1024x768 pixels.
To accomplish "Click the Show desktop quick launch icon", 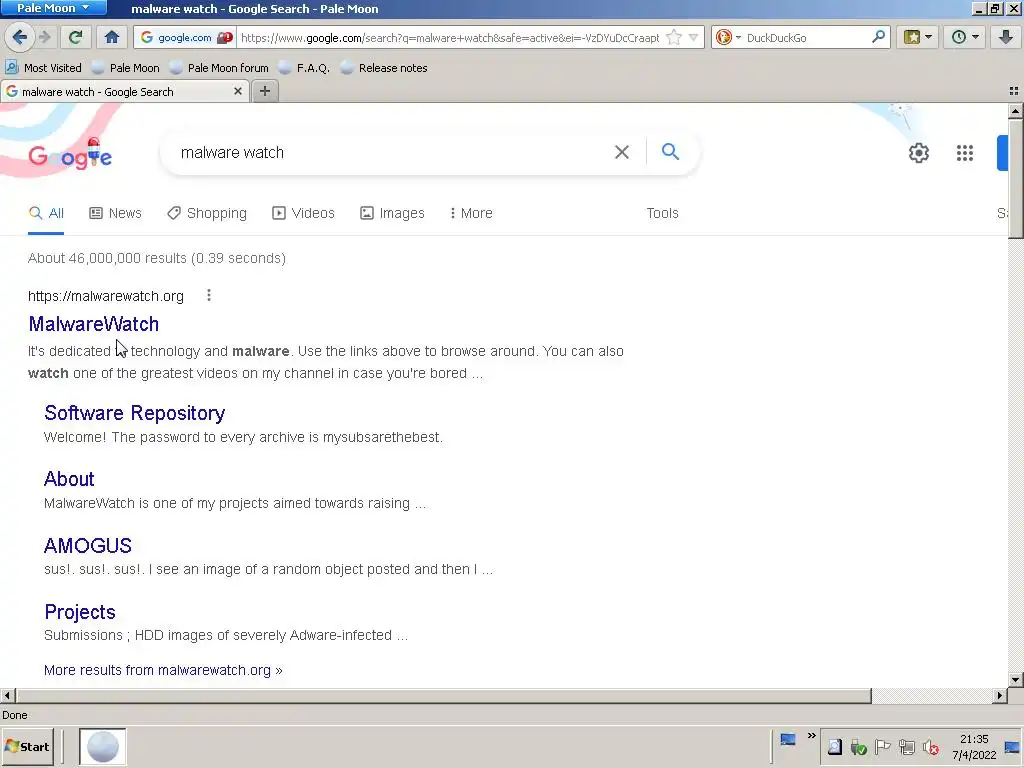I will [788, 740].
